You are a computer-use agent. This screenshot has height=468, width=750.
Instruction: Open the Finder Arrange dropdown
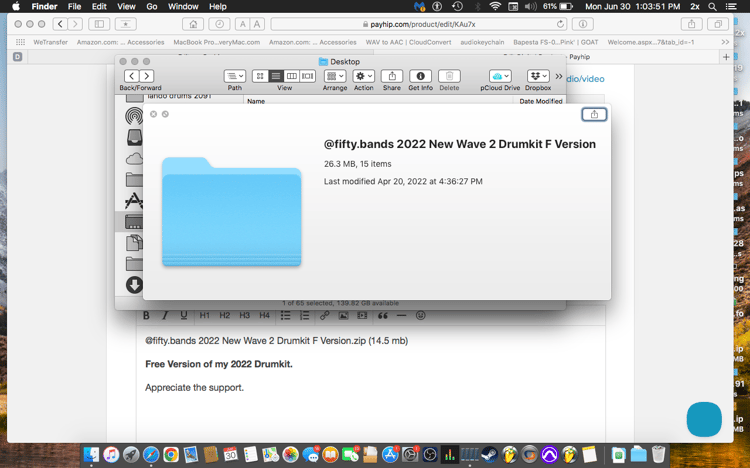(x=335, y=76)
